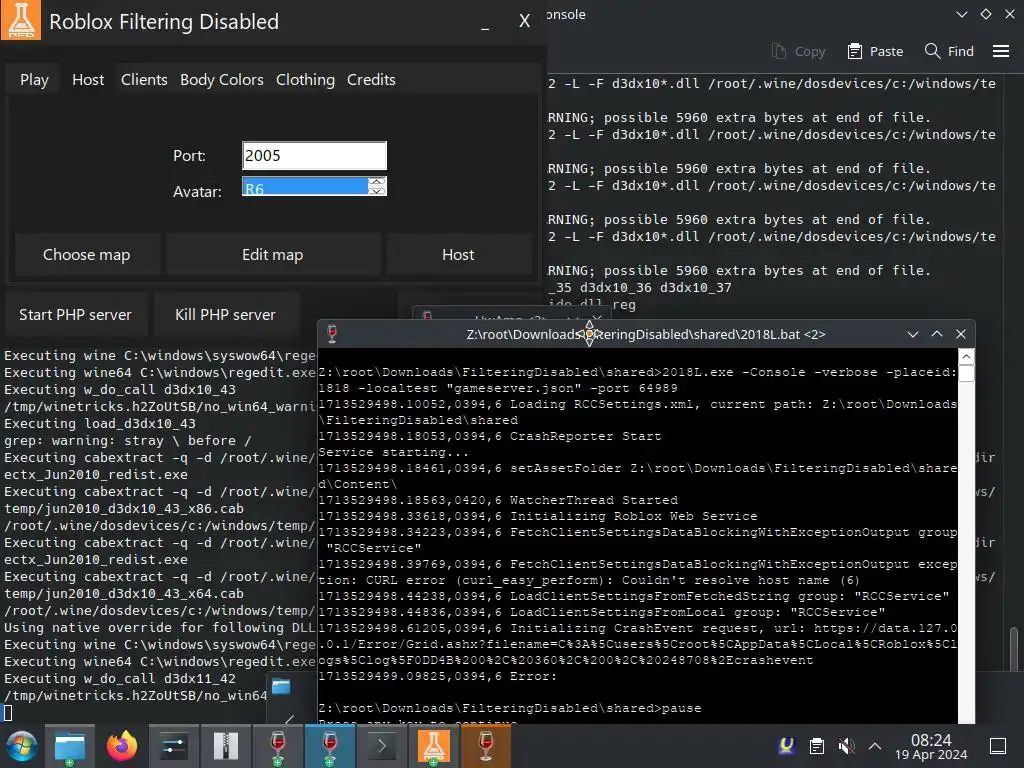Image resolution: width=1024 pixels, height=768 pixels.
Task: Click Paste in the console toolbar
Action: [x=875, y=51]
